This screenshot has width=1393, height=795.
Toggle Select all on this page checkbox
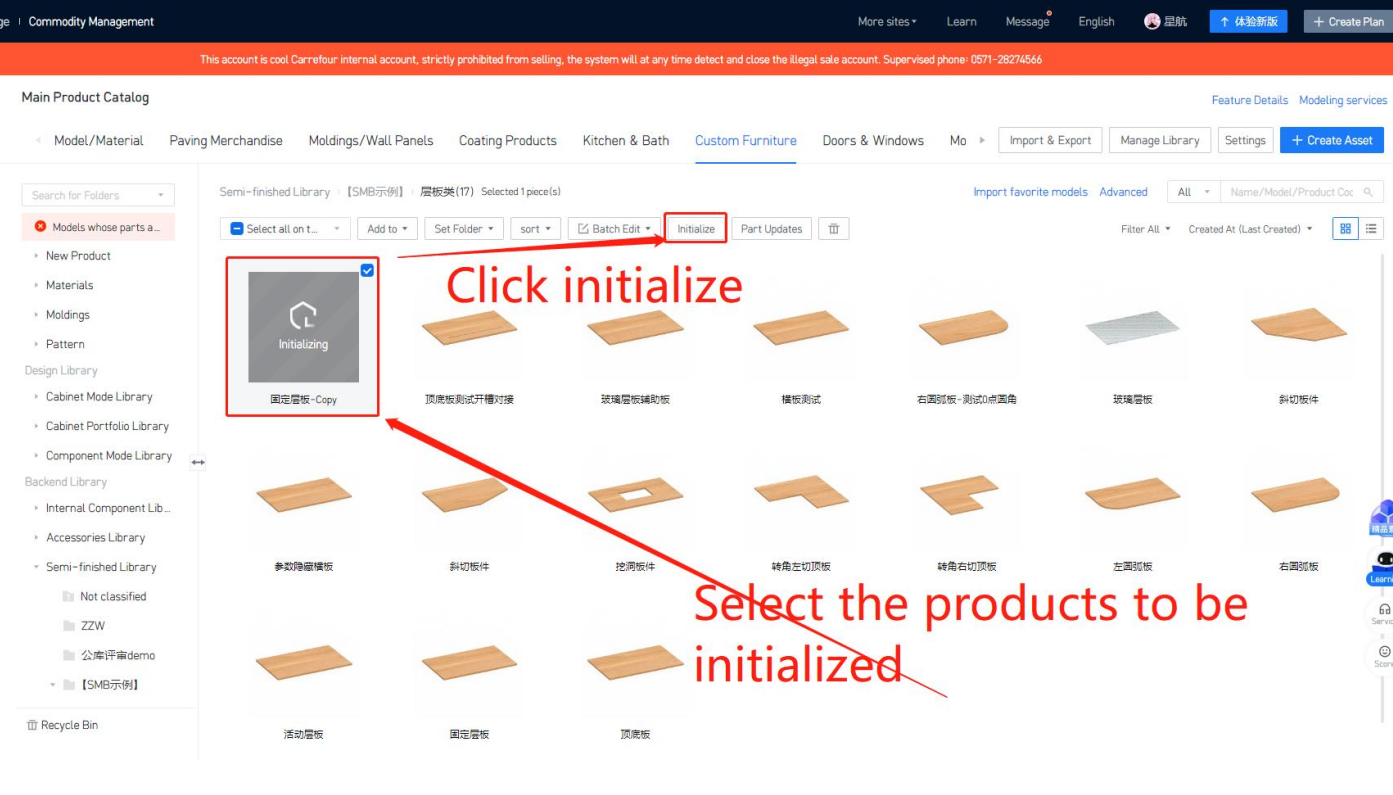tap(237, 229)
